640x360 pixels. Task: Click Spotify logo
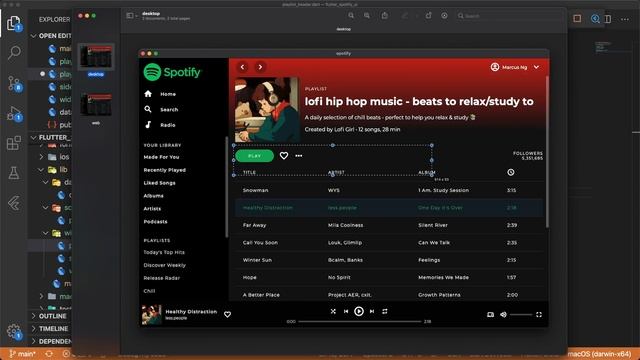(172, 72)
